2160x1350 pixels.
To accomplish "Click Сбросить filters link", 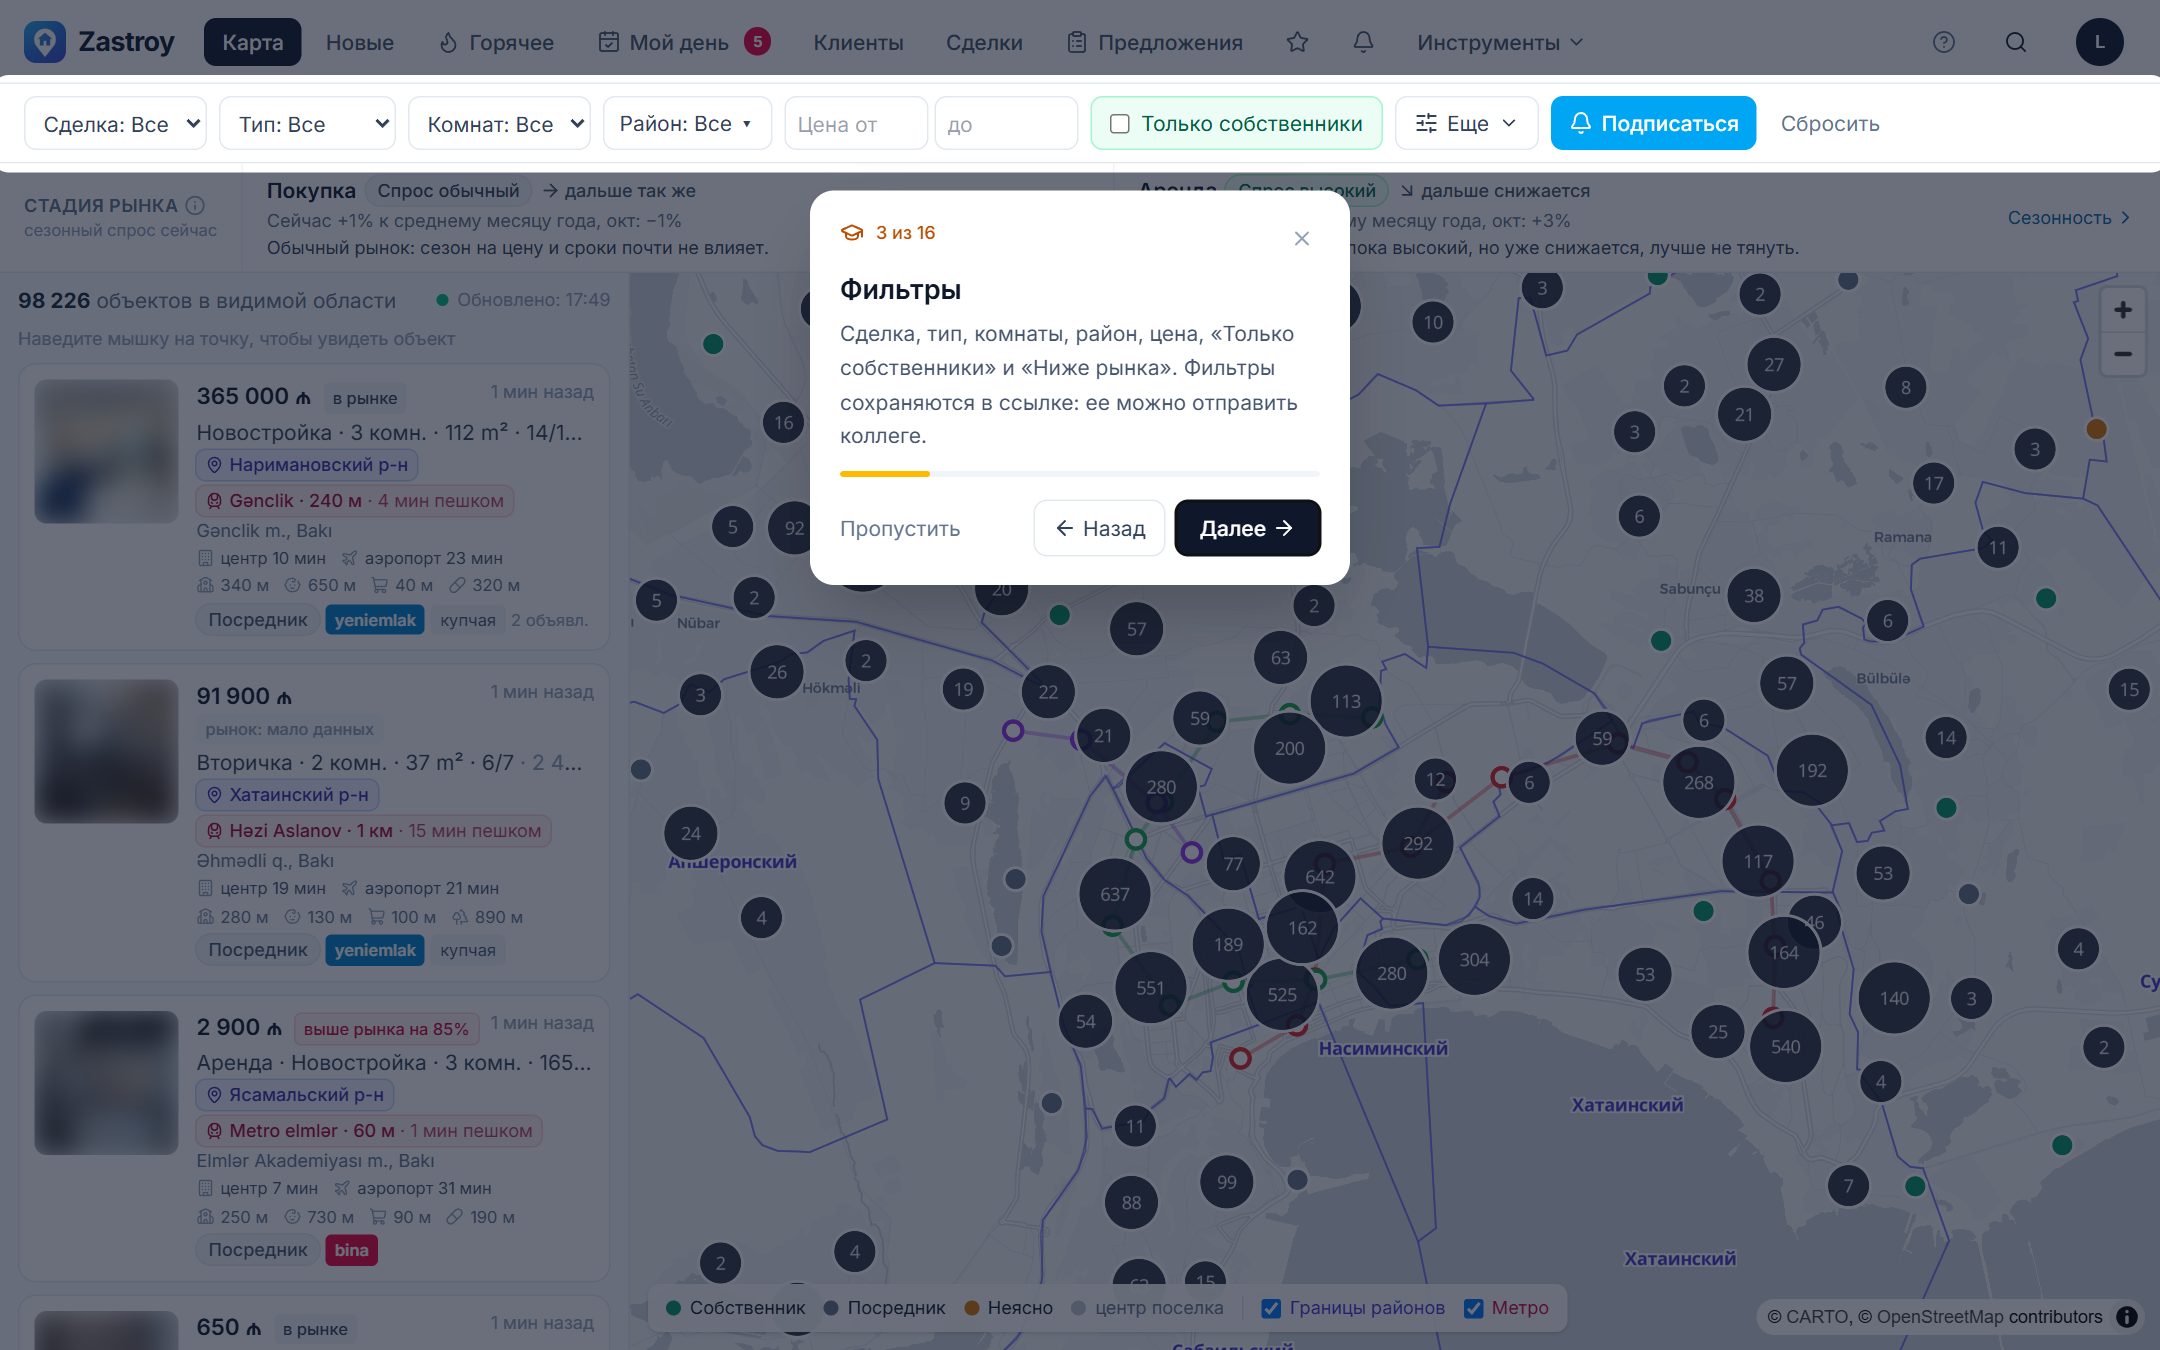I will (1830, 124).
